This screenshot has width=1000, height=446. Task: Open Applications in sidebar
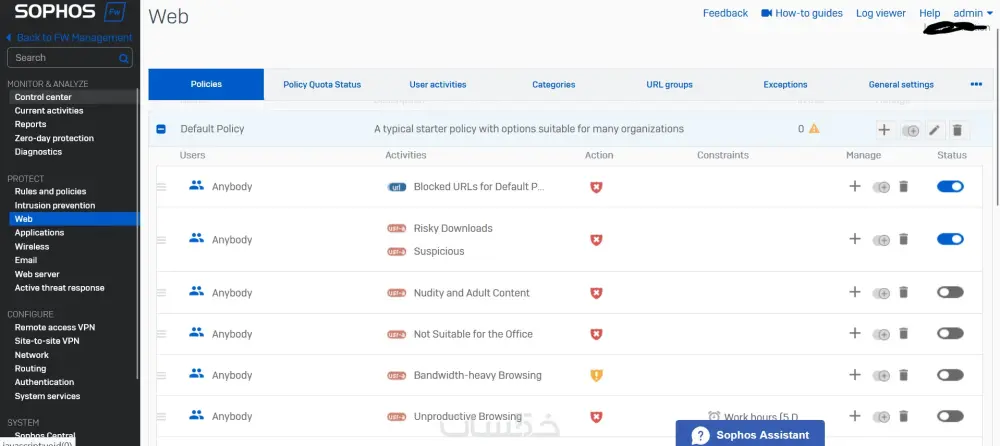click(40, 233)
